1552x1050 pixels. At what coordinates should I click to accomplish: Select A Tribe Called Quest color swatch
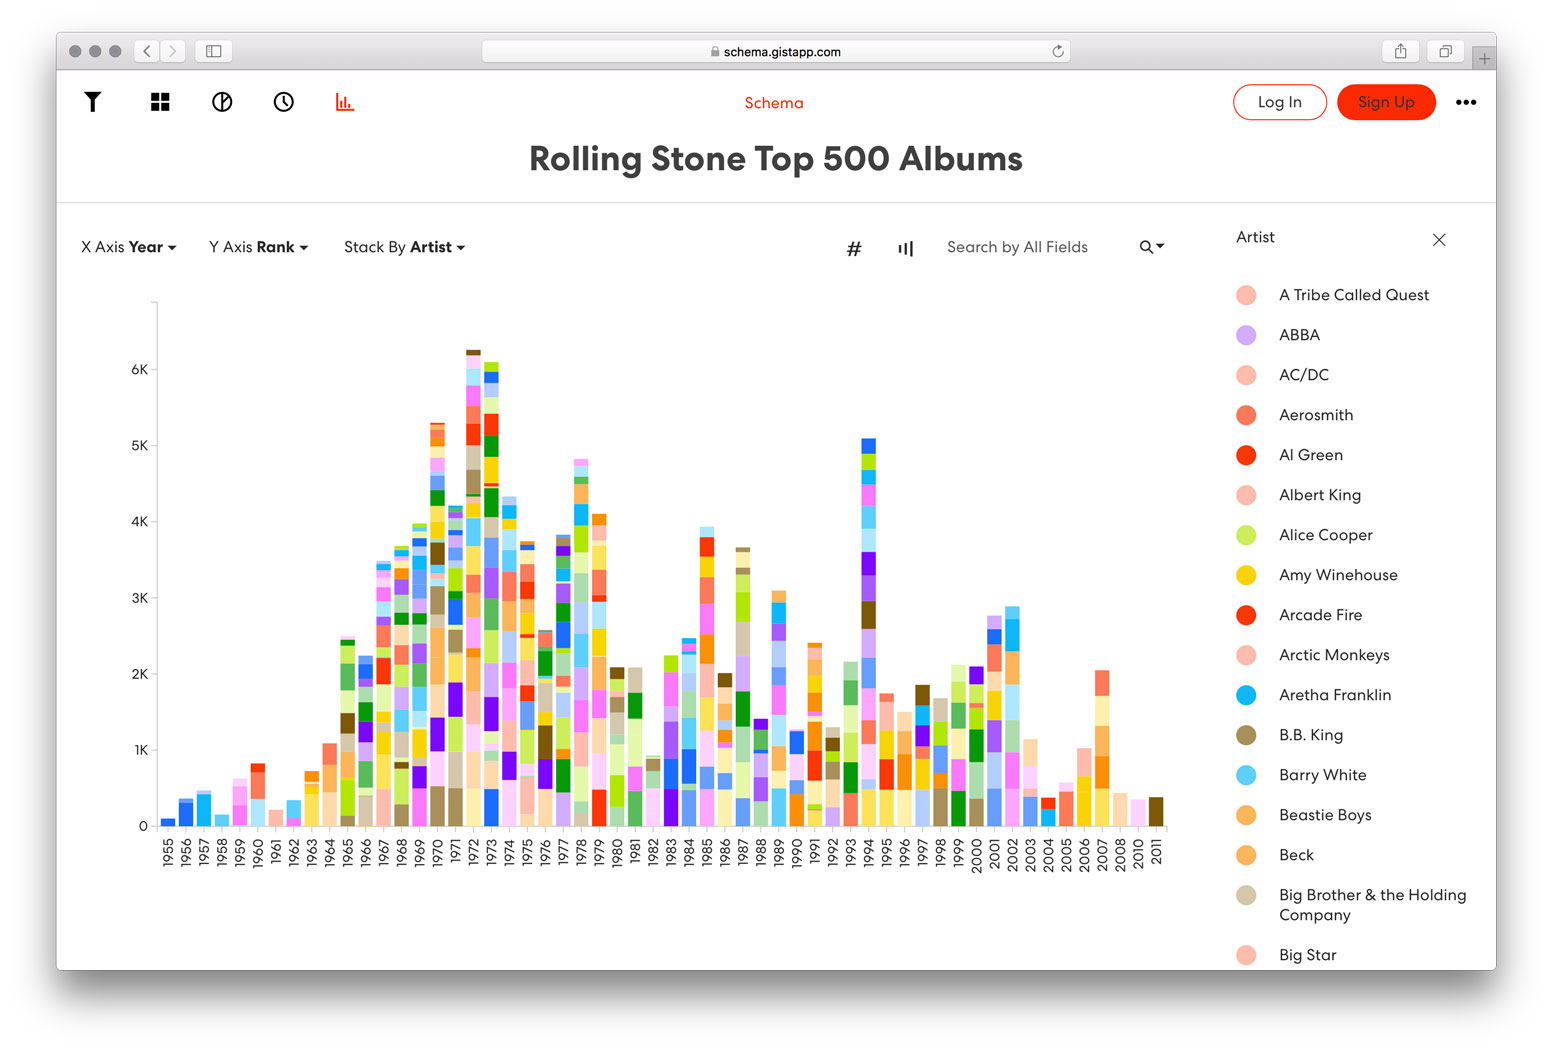(x=1246, y=295)
